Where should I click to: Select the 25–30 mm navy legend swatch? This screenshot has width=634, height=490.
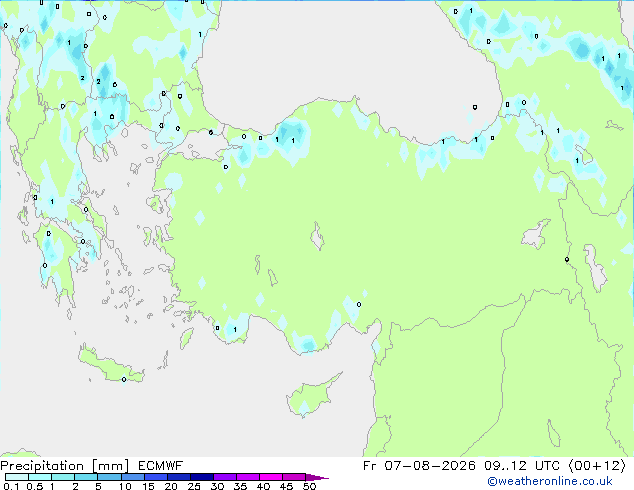201,477
